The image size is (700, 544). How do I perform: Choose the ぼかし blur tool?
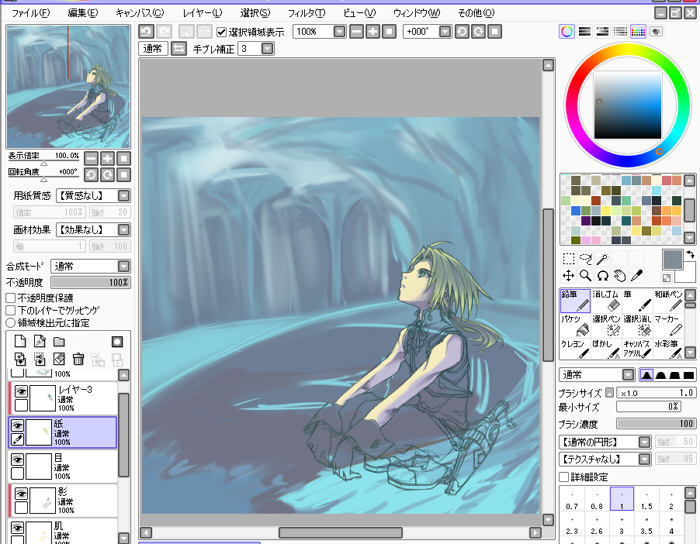point(606,349)
